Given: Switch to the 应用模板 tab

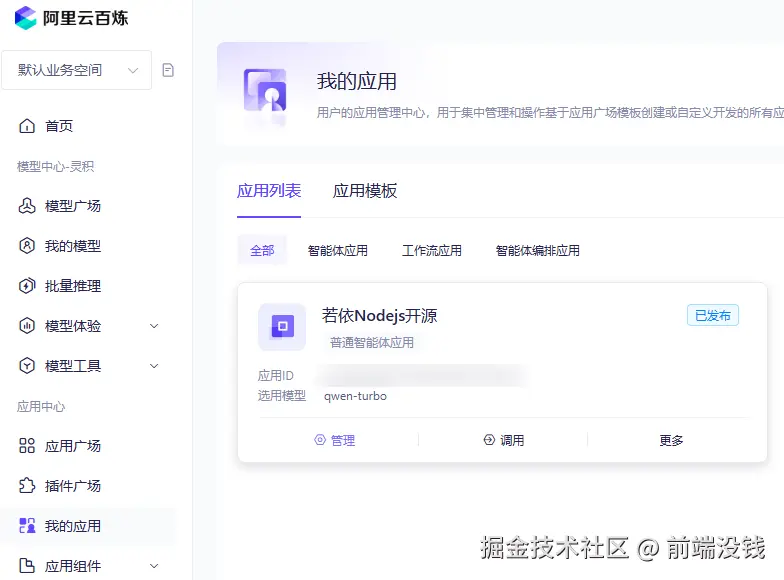Looking at the screenshot, I should (365, 191).
